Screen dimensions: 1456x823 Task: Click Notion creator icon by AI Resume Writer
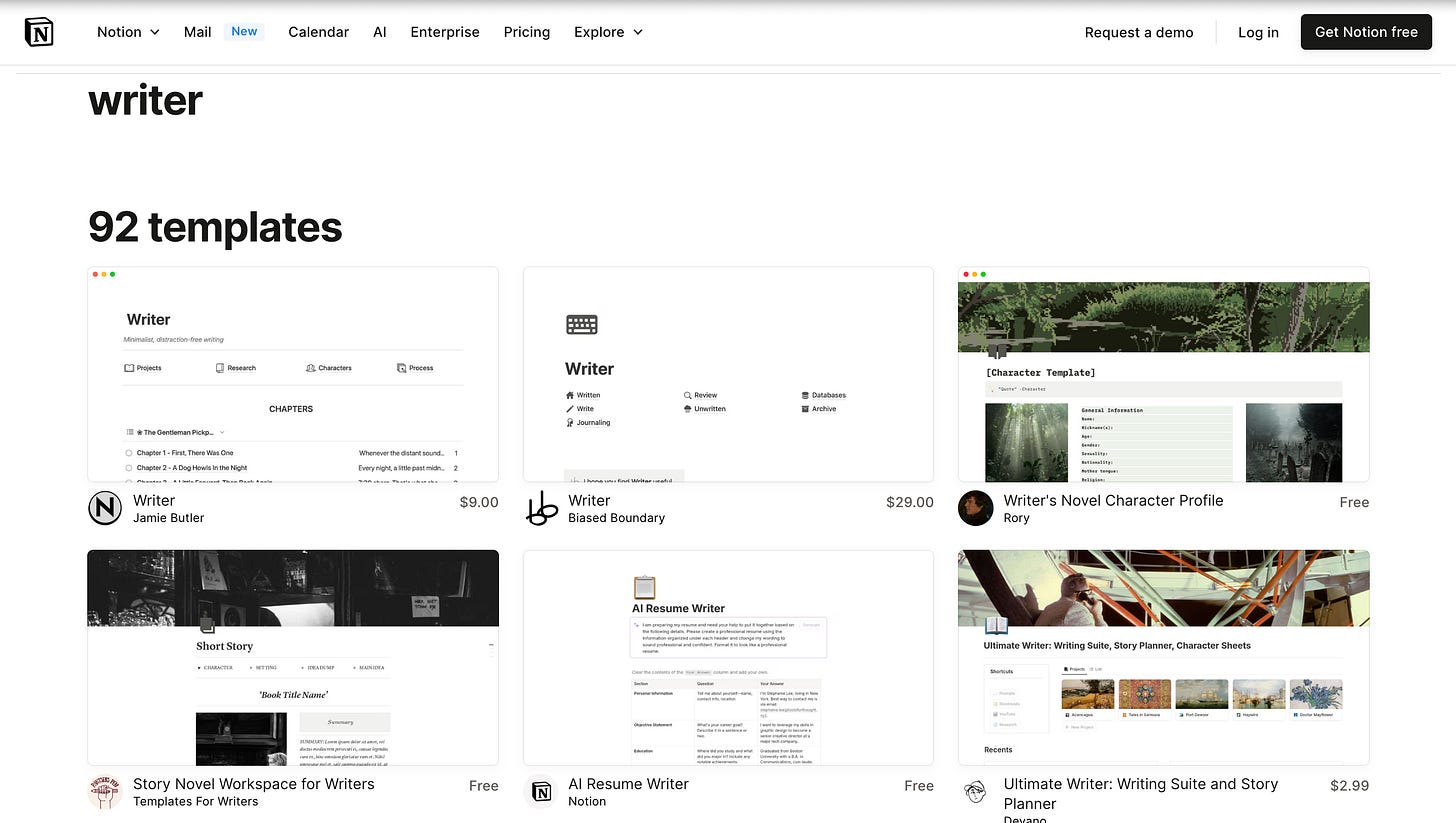(541, 792)
